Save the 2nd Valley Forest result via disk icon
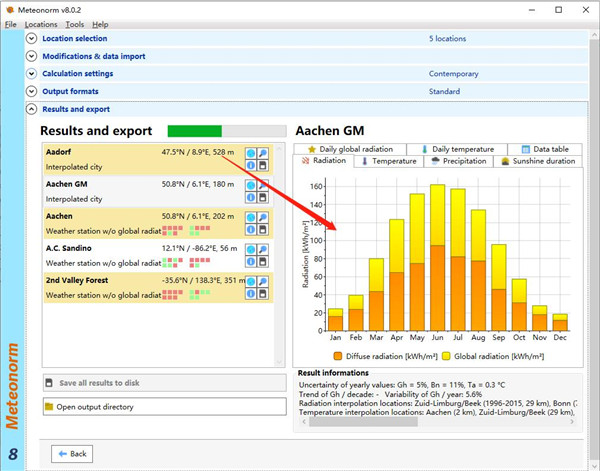Viewport: 600px width, 471px height. (x=263, y=295)
